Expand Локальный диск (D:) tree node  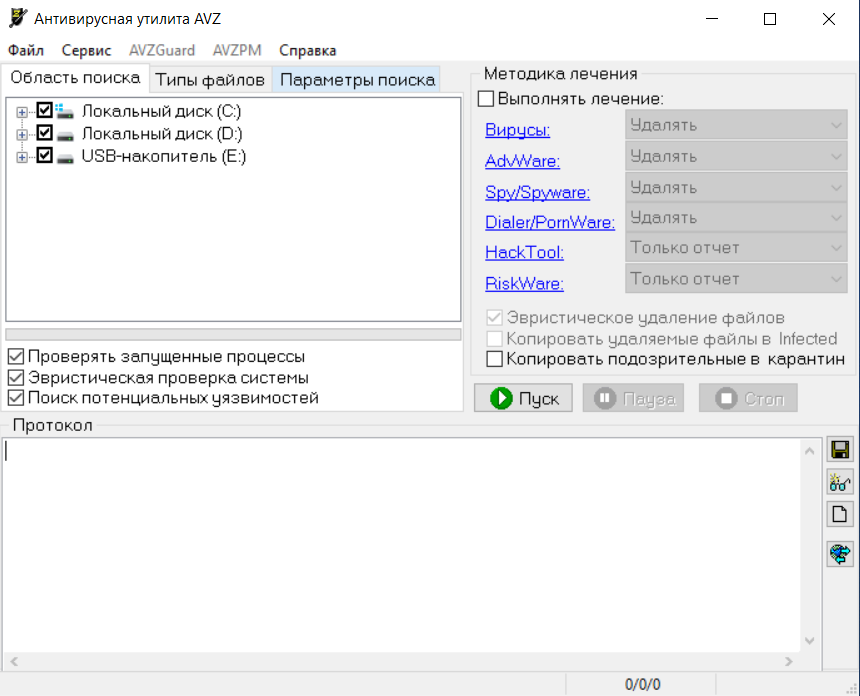point(21,135)
